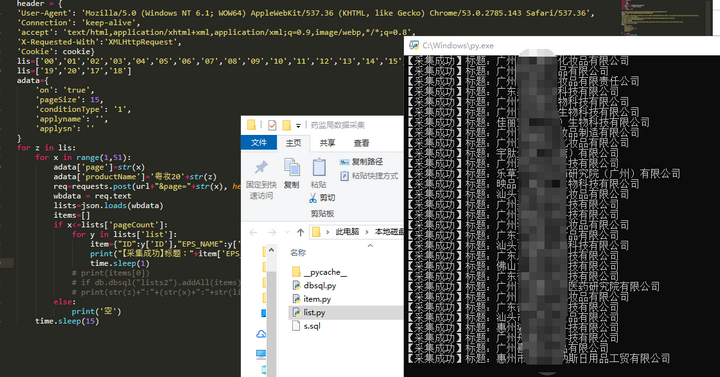
Task: Click the s.sql file name
Action: tap(312, 326)
